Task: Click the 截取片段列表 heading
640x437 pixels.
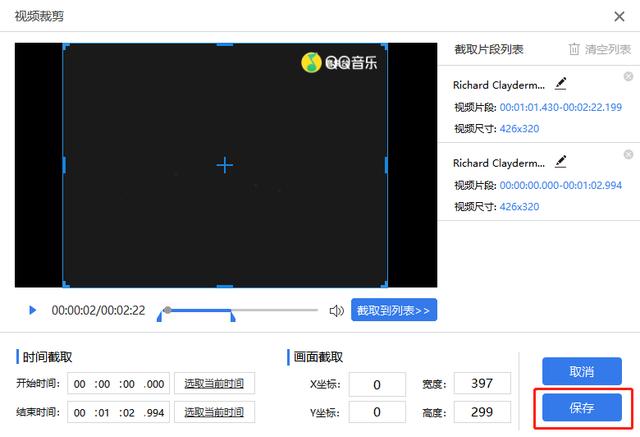Action: pos(489,49)
